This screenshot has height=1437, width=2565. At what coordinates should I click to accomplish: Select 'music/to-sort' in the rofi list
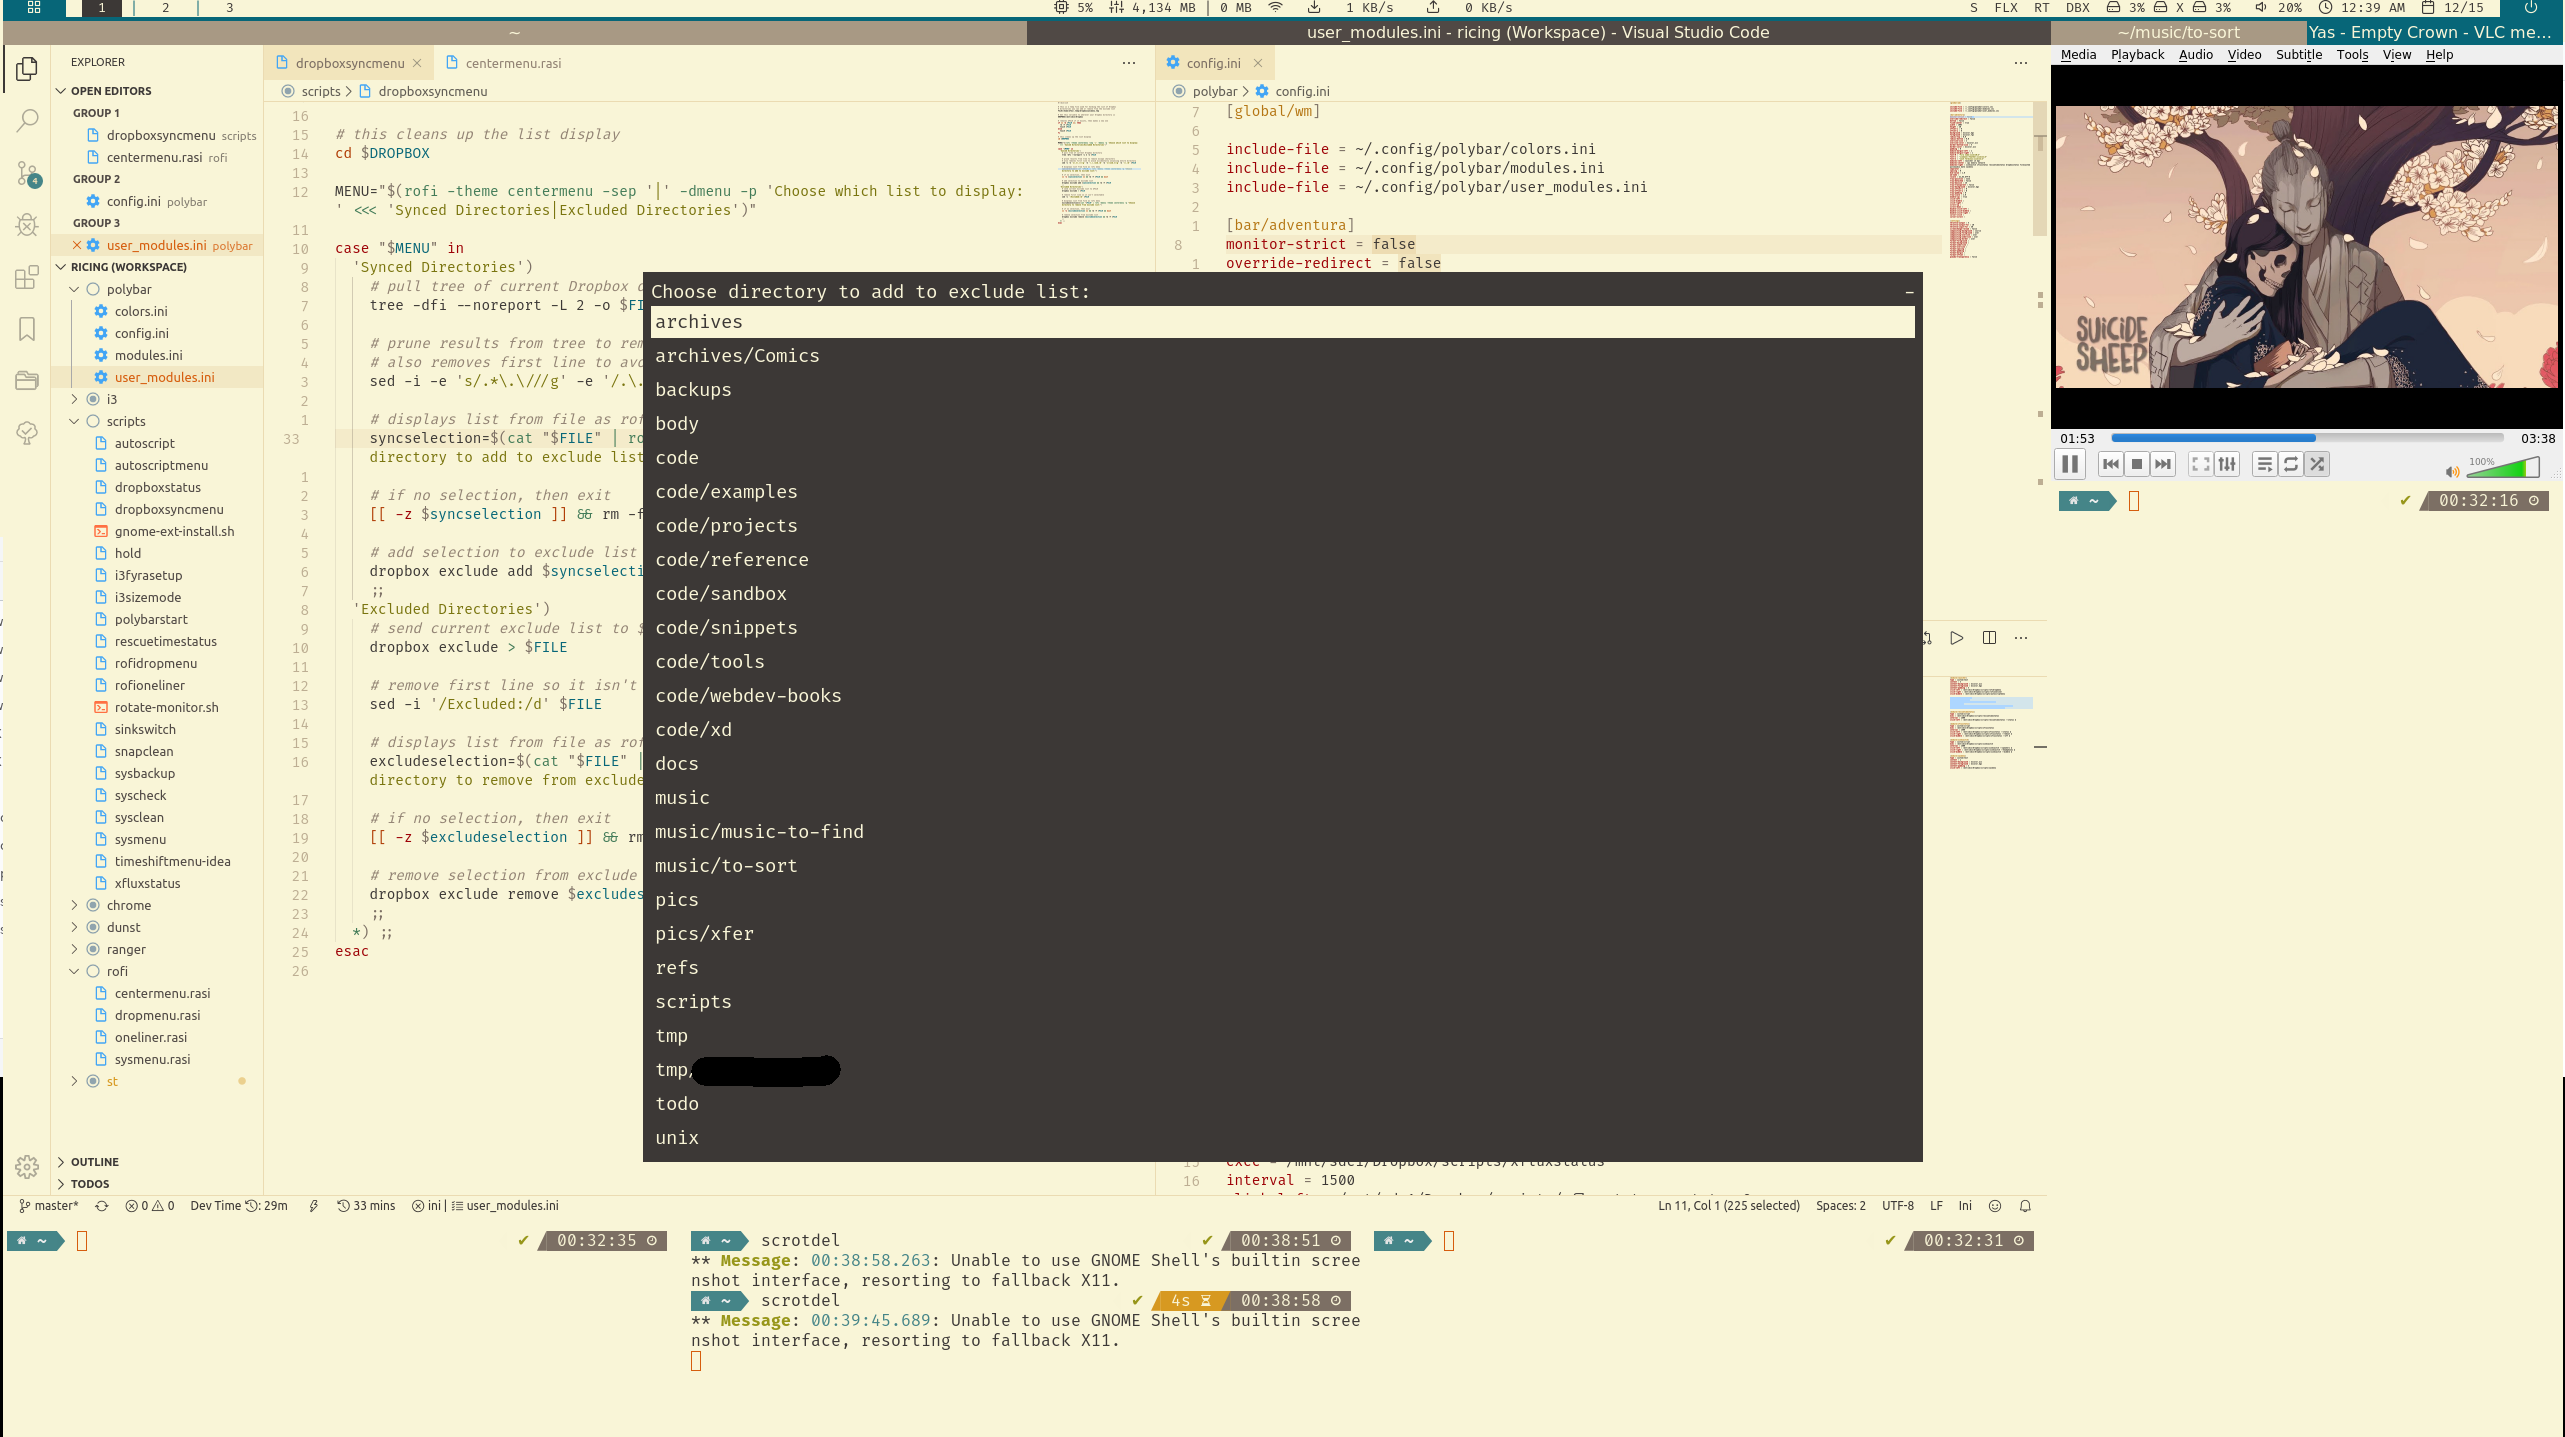(x=726, y=866)
